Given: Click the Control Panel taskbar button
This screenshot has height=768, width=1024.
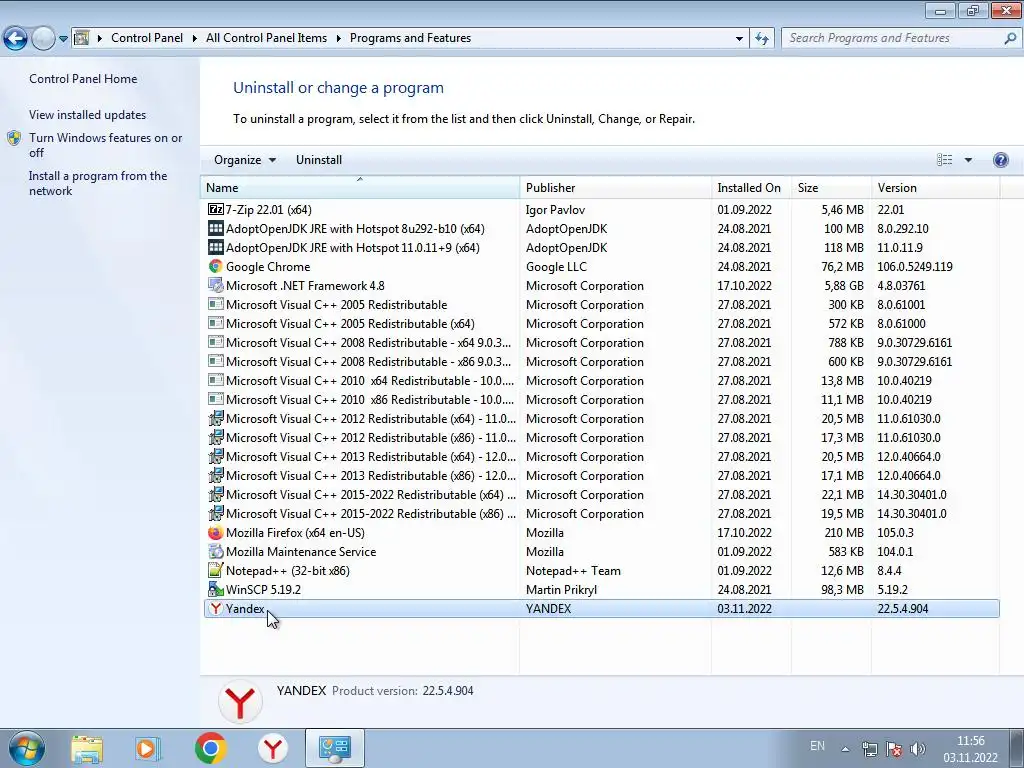Looking at the screenshot, I should point(335,748).
